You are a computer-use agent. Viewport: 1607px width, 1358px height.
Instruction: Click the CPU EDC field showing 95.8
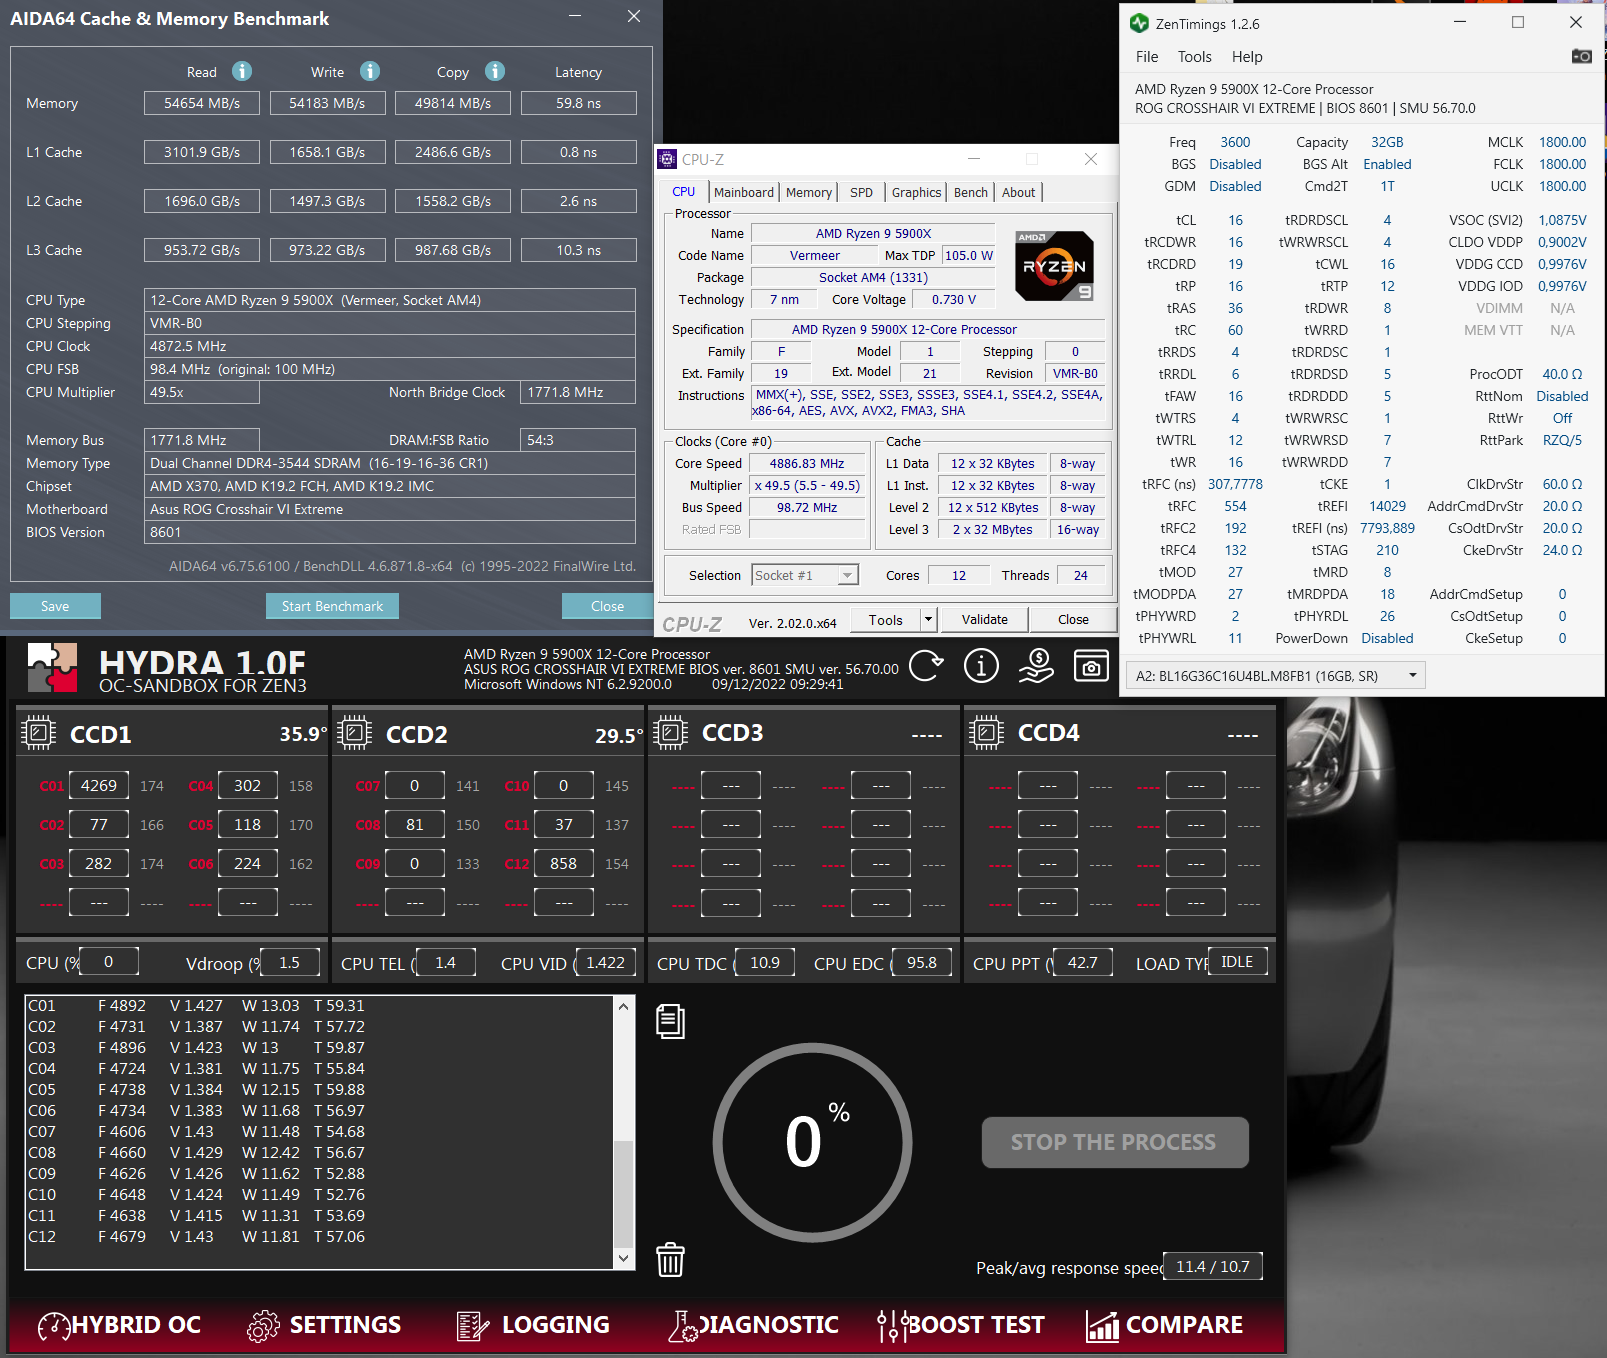[x=921, y=963]
